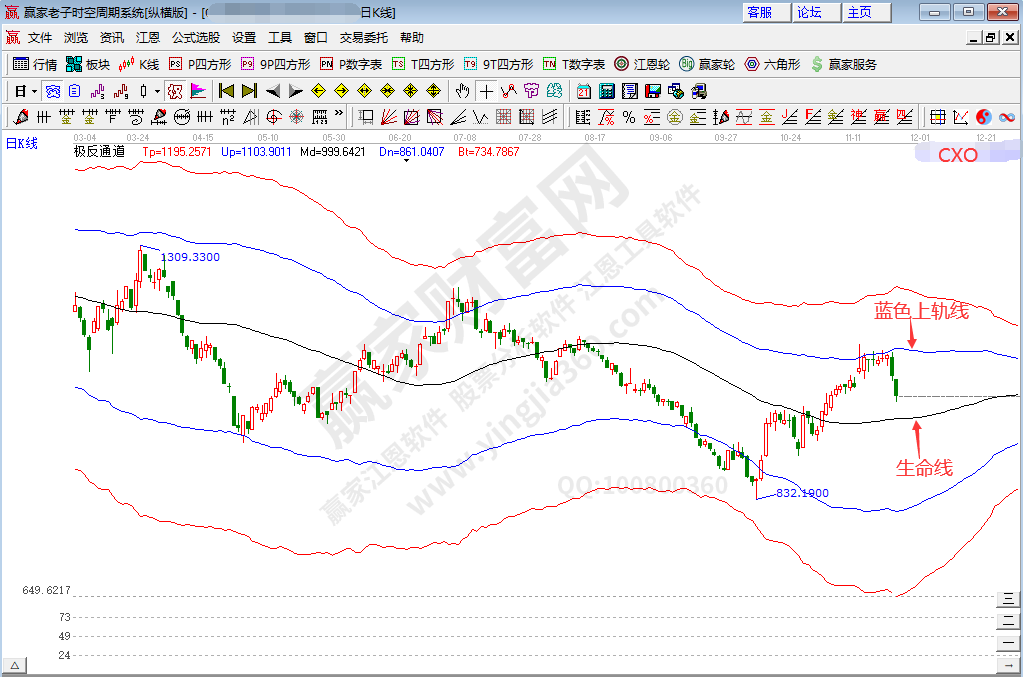The height and width of the screenshot is (677, 1023).
Task: Expand the 日 period dropdown arrow
Action: pyautogui.click(x=33, y=91)
